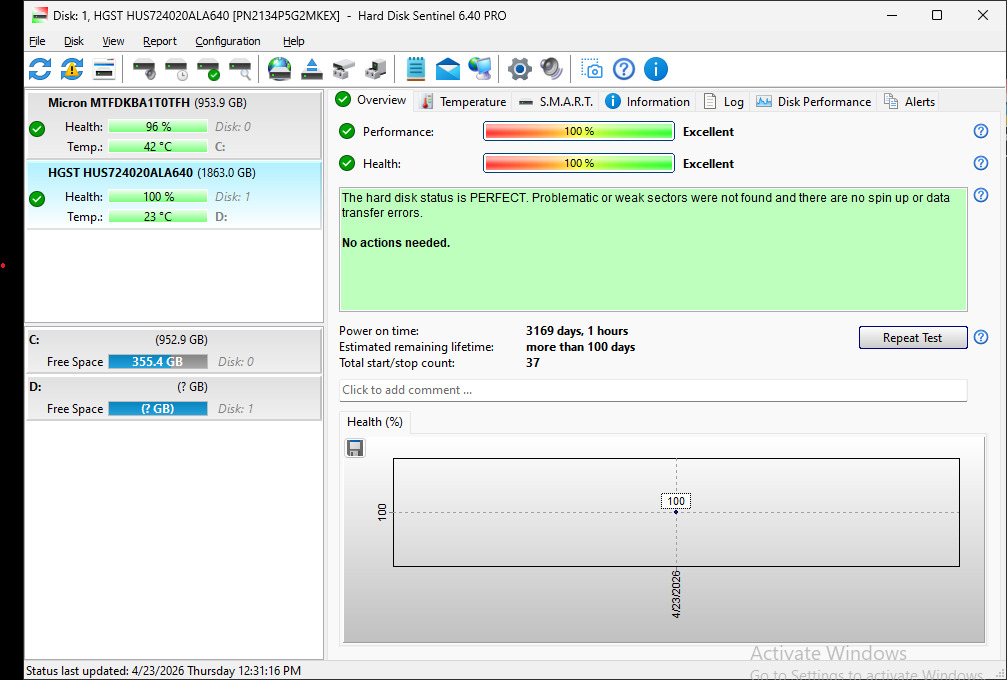Click the teal notepad report toolbar icon

pos(416,69)
